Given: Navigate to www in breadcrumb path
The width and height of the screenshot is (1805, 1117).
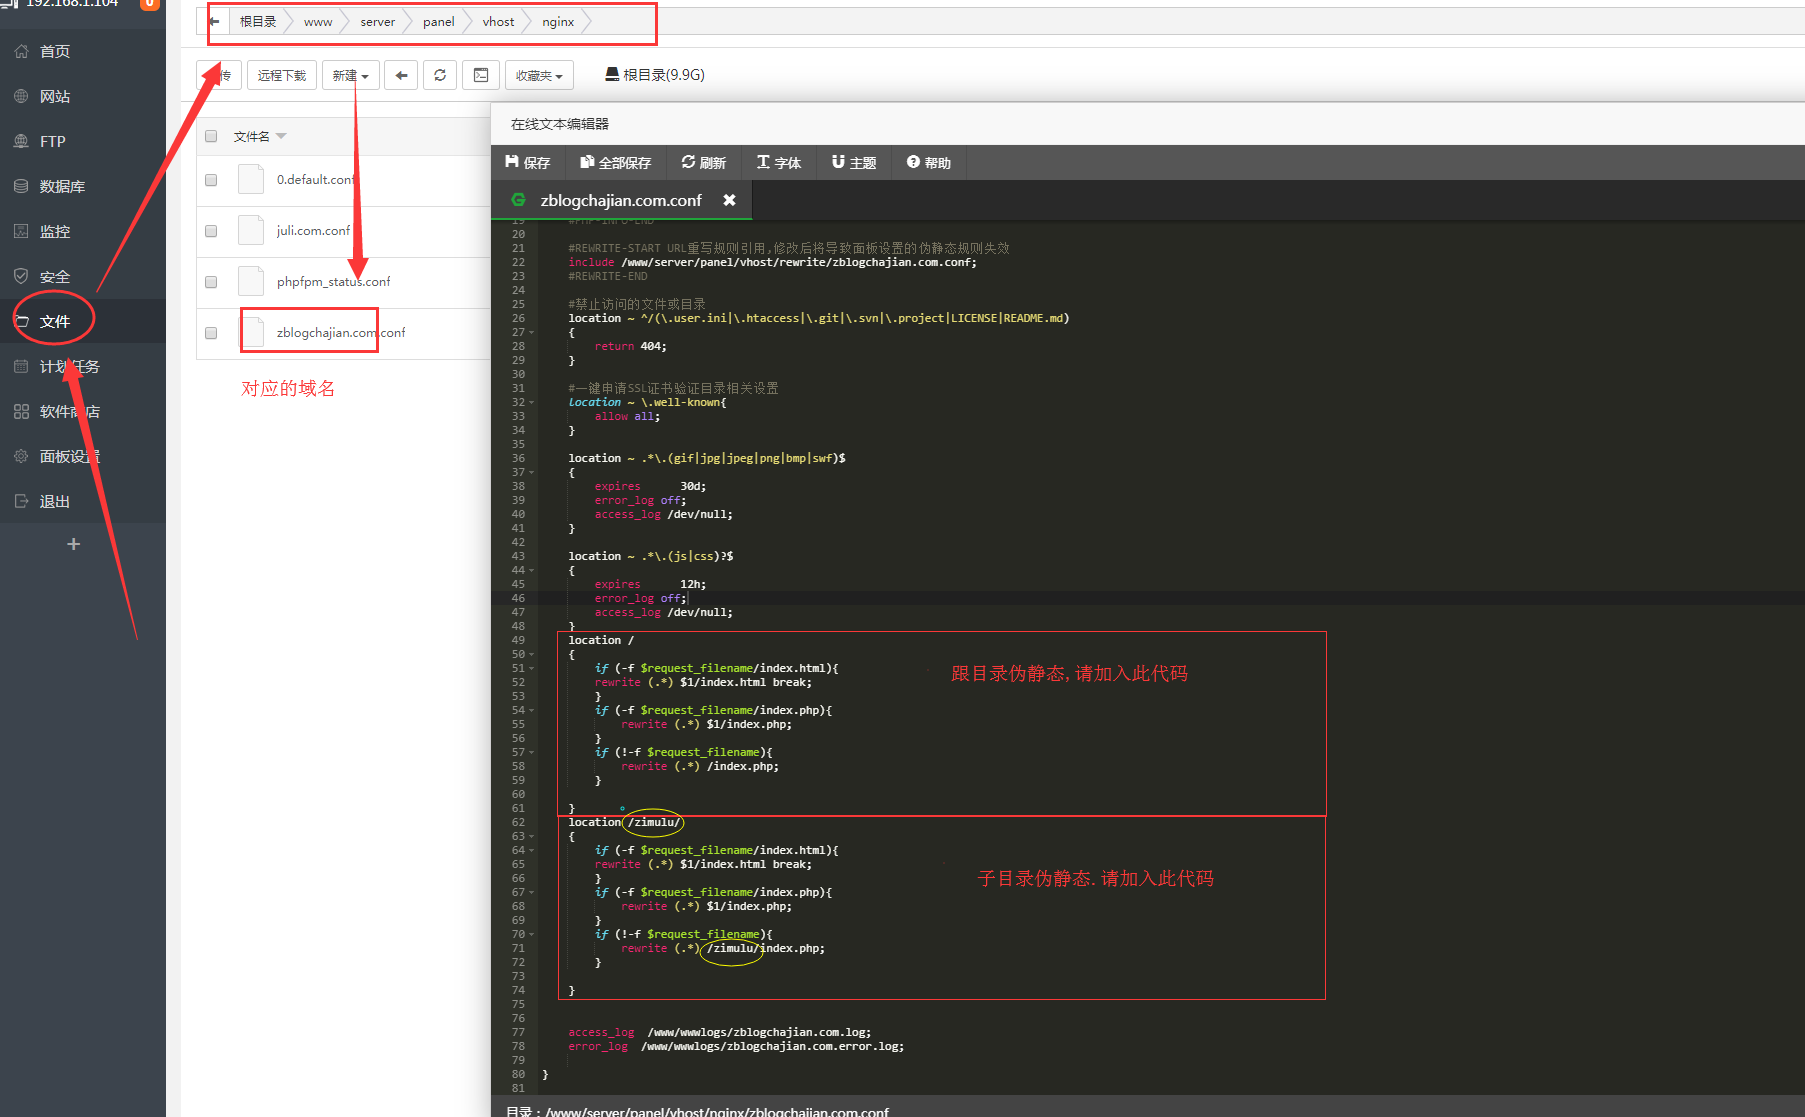Looking at the screenshot, I should tap(318, 21).
